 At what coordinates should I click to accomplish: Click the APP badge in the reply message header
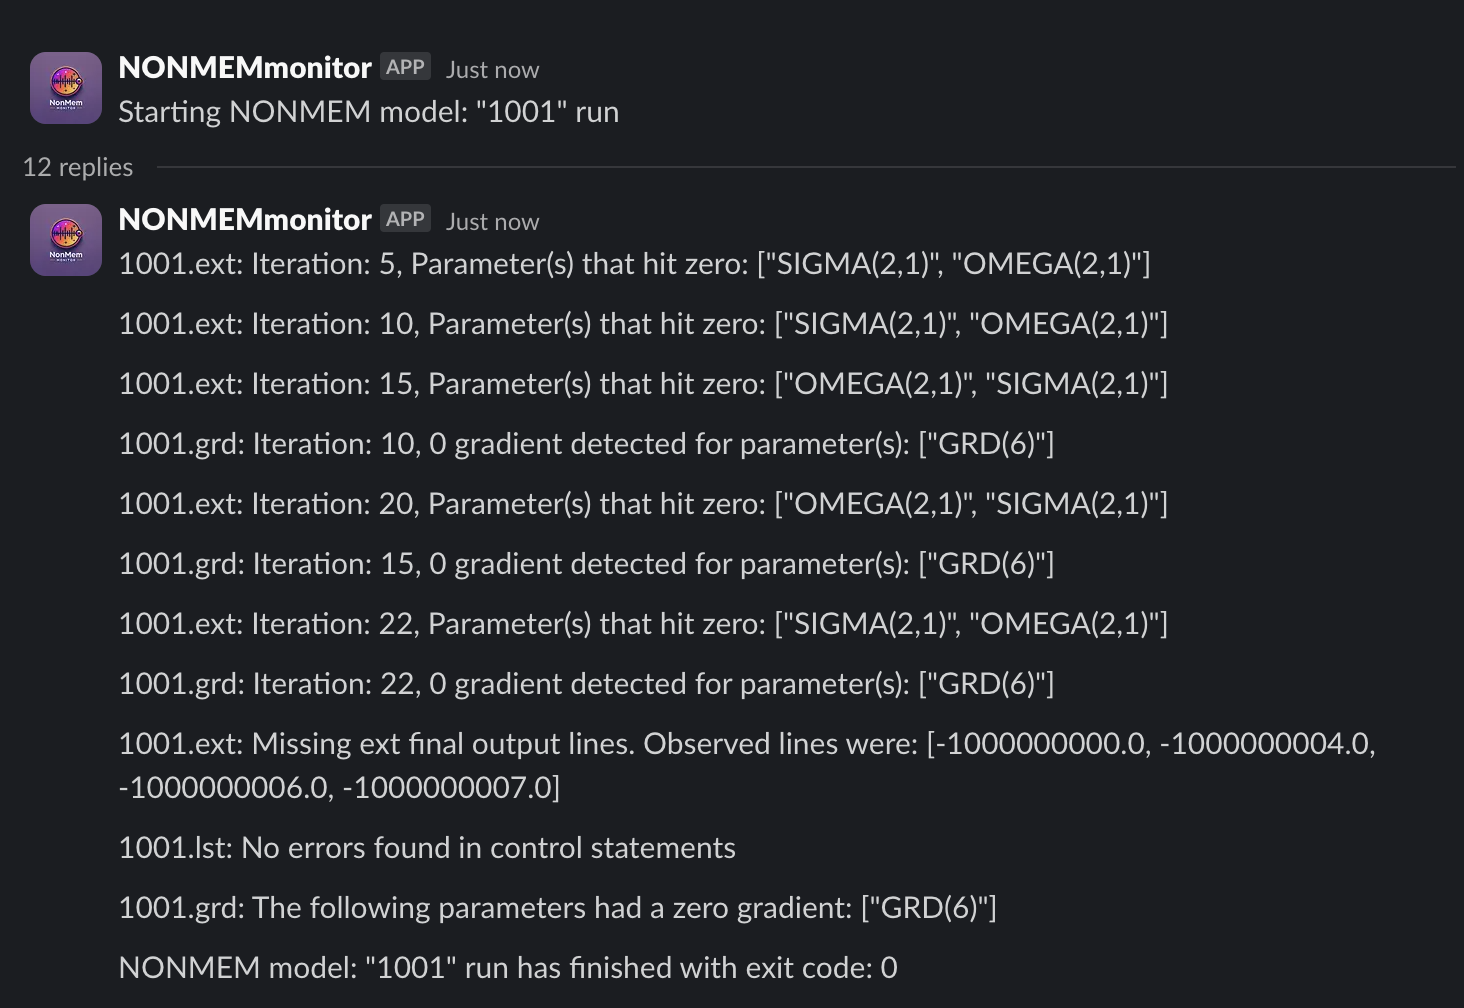click(404, 217)
